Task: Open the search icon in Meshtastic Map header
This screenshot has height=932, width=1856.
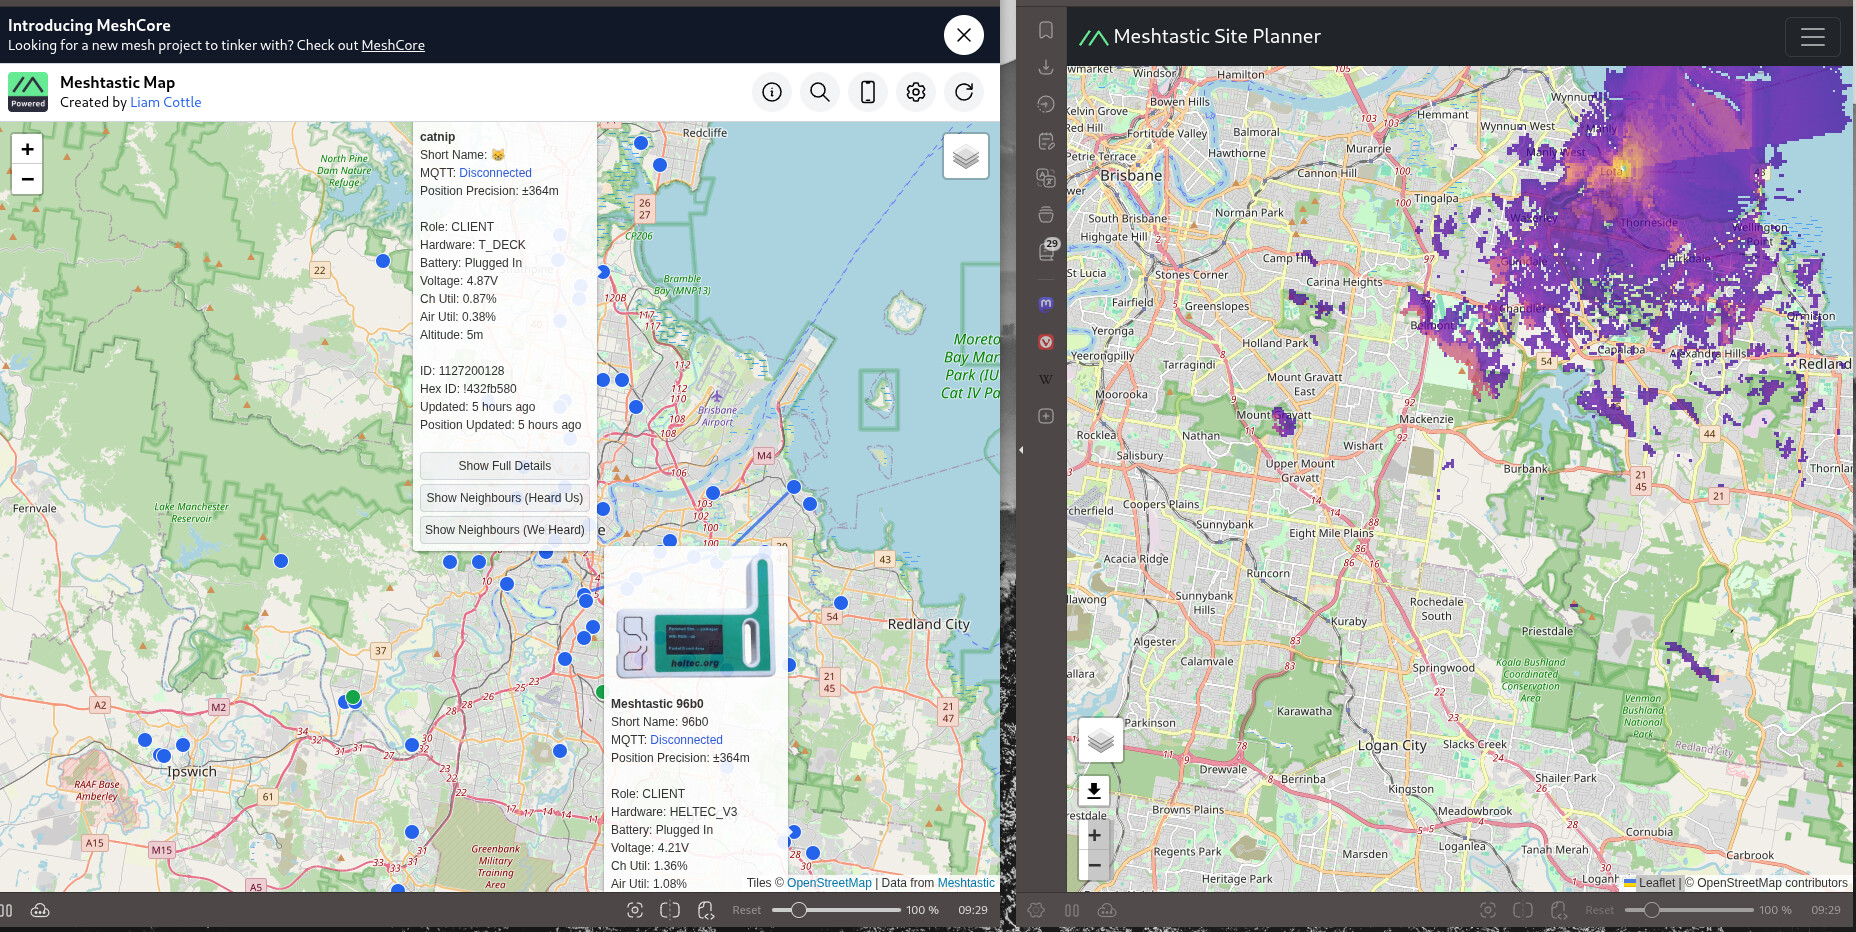Action: pyautogui.click(x=820, y=92)
